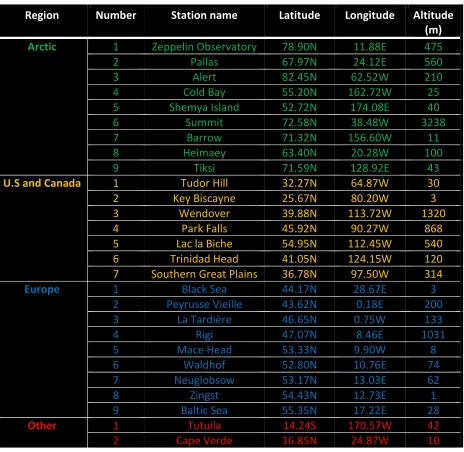
Task: Click the Zingst station name
Action: click(x=204, y=395)
